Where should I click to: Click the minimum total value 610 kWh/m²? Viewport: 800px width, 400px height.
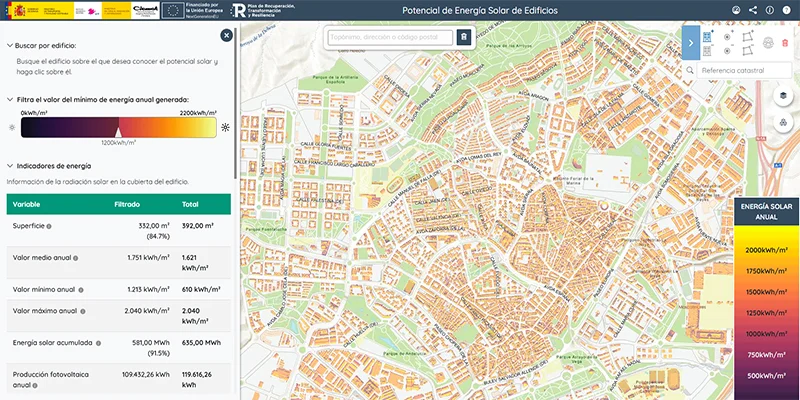tap(201, 289)
